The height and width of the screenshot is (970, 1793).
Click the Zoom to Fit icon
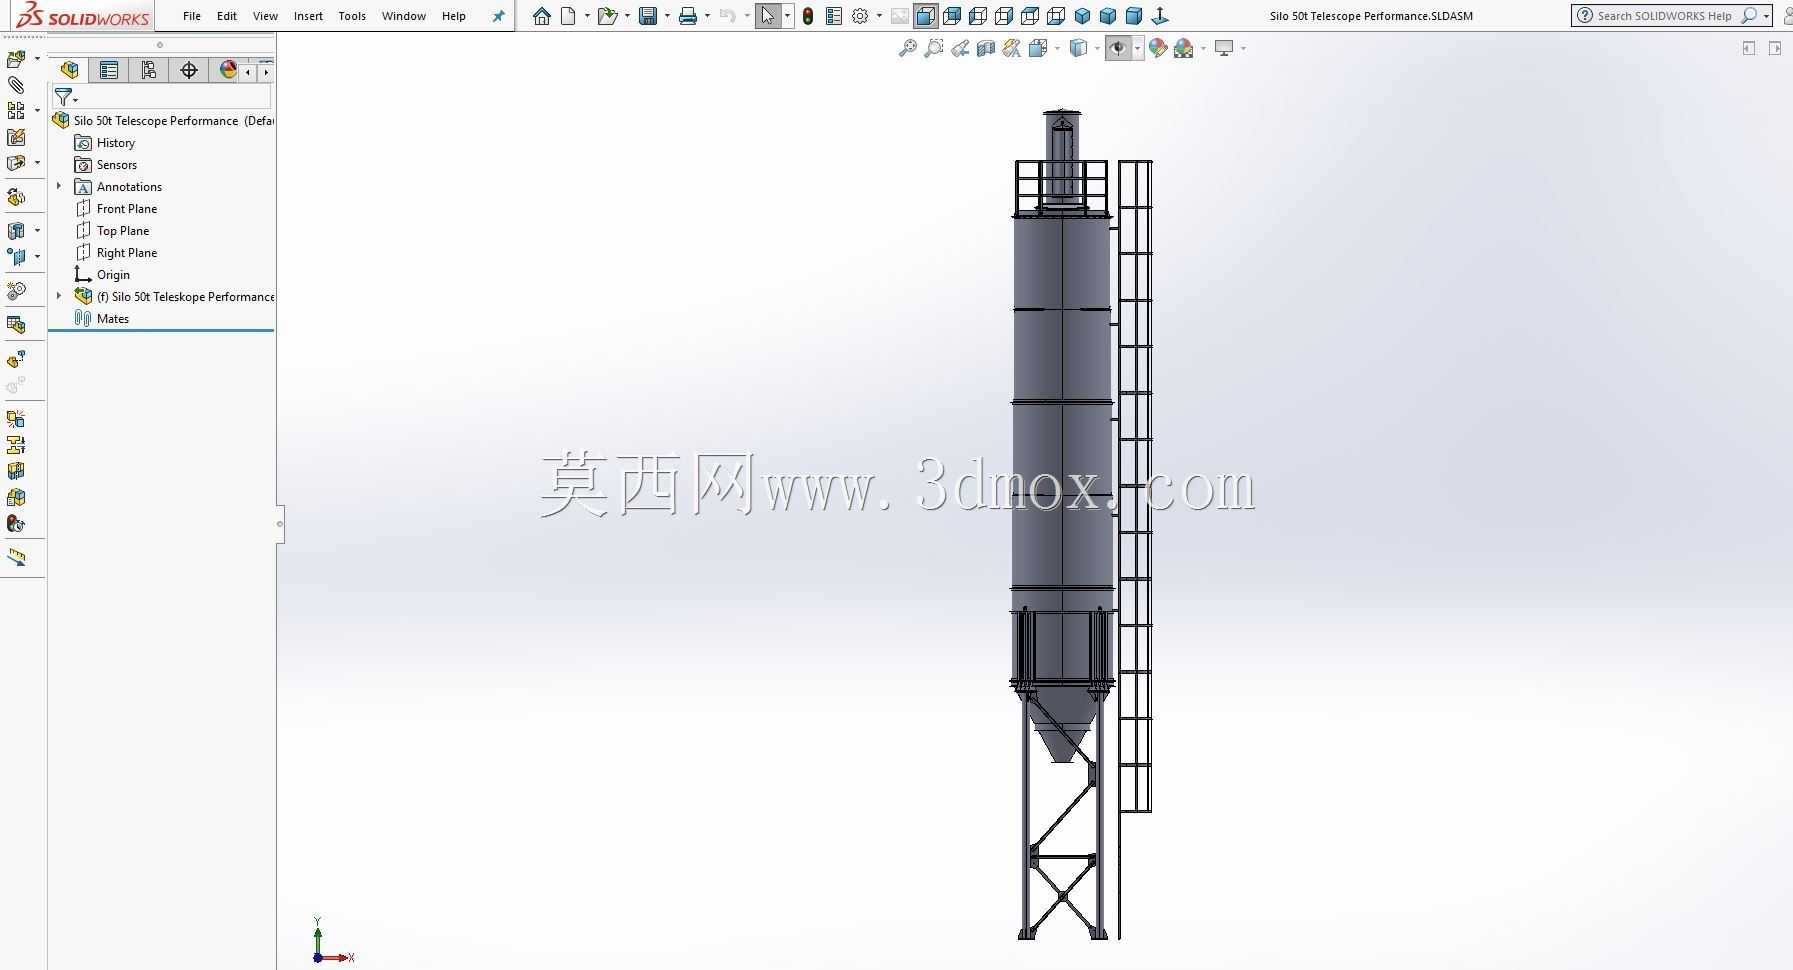click(x=908, y=48)
